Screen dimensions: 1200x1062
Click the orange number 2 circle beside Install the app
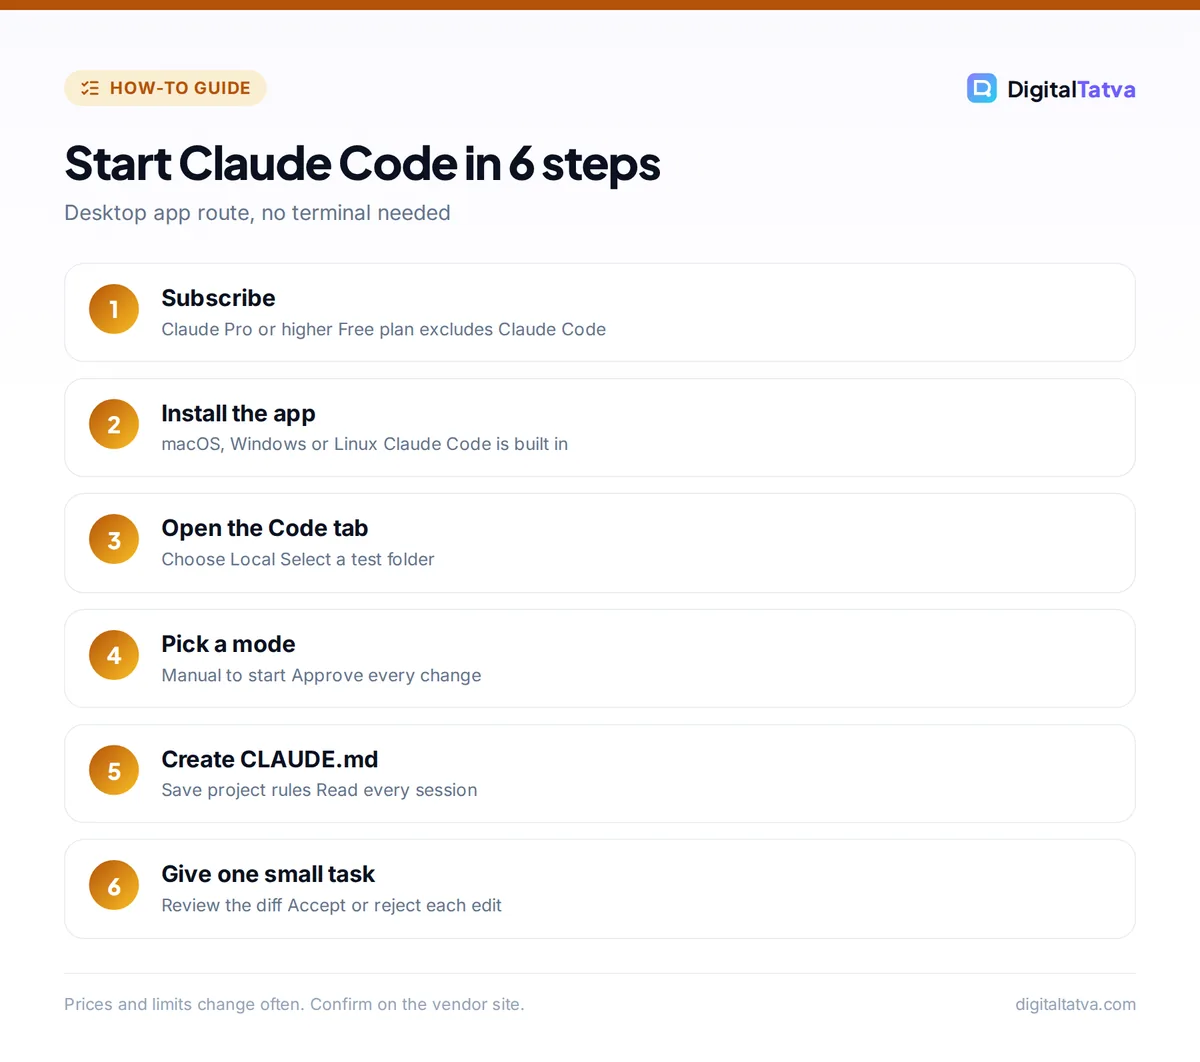114,424
